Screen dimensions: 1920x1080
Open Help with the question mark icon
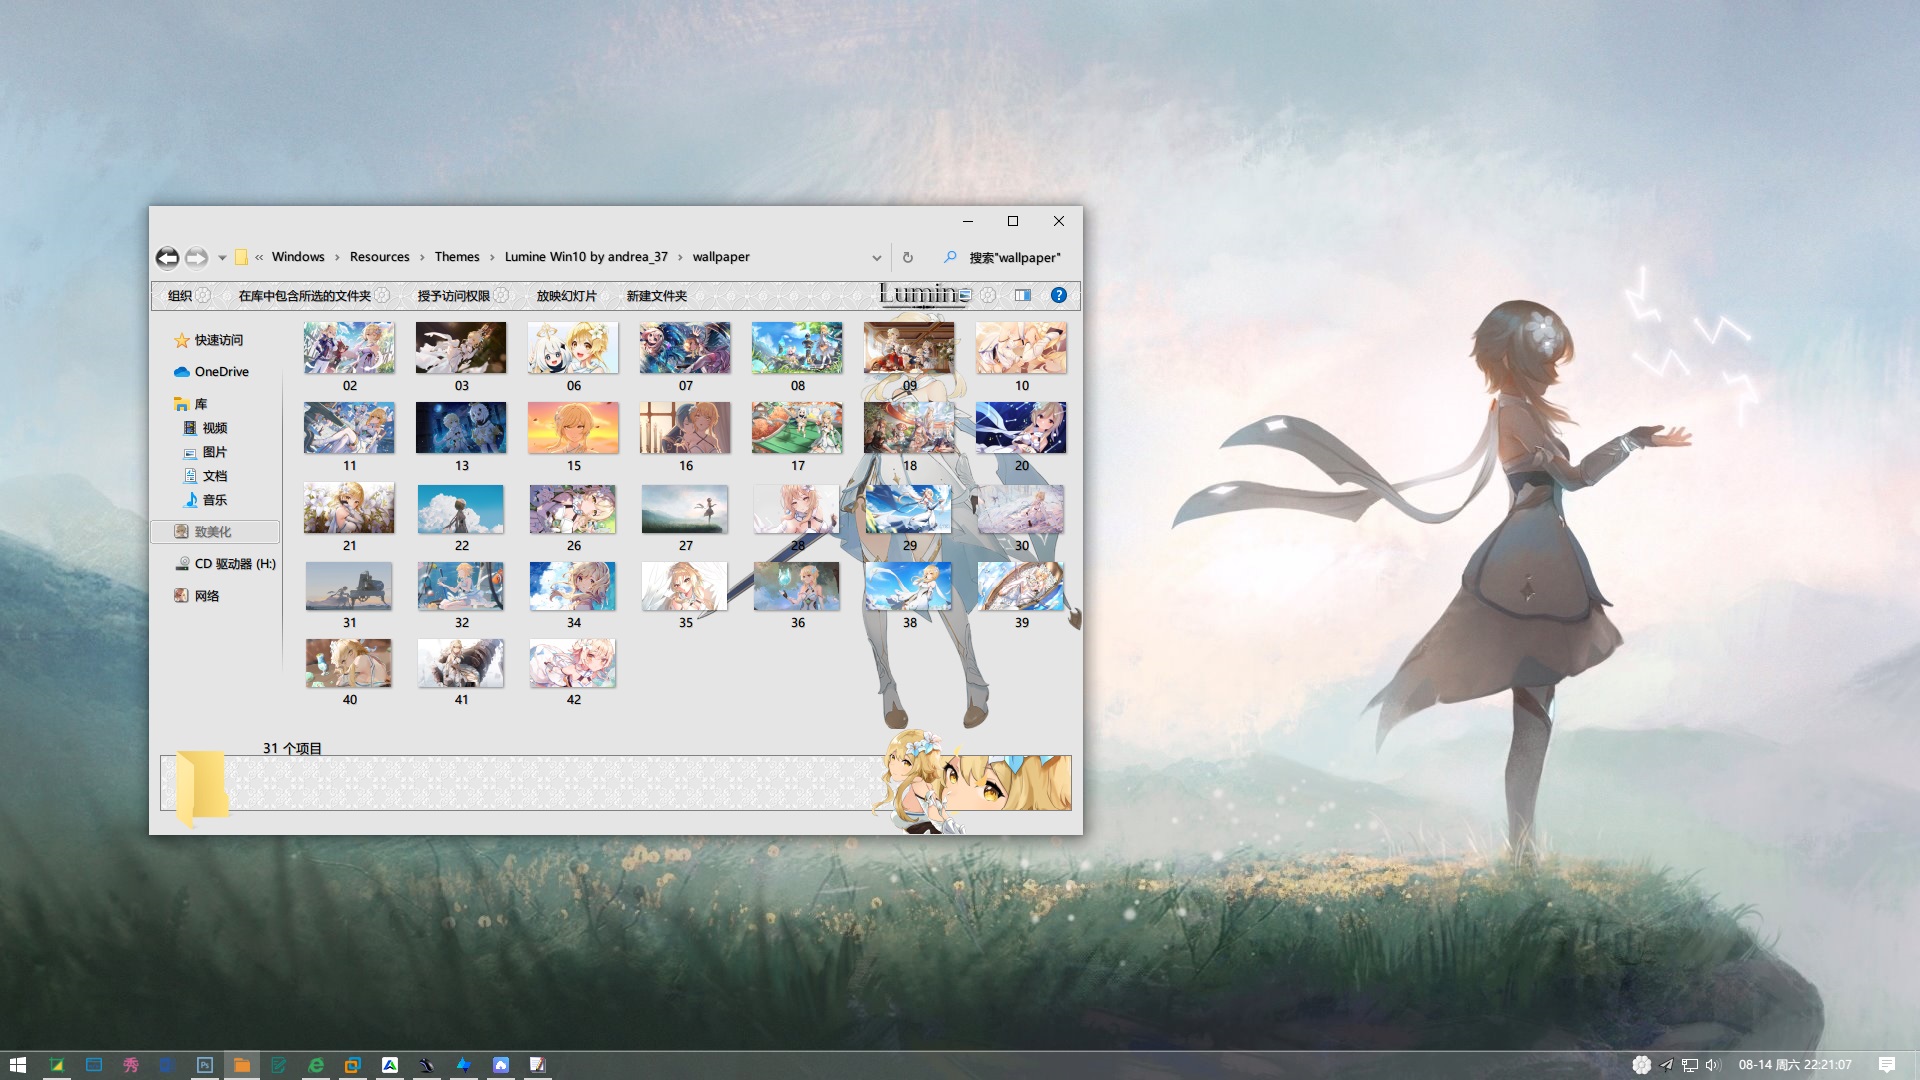pos(1059,295)
